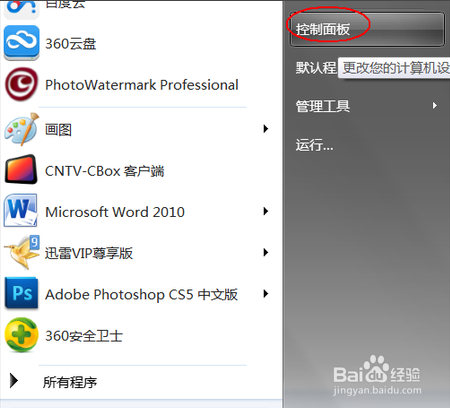The image size is (450, 408).
Task: Open Photoshop via its Ps icon
Action: 21,294
